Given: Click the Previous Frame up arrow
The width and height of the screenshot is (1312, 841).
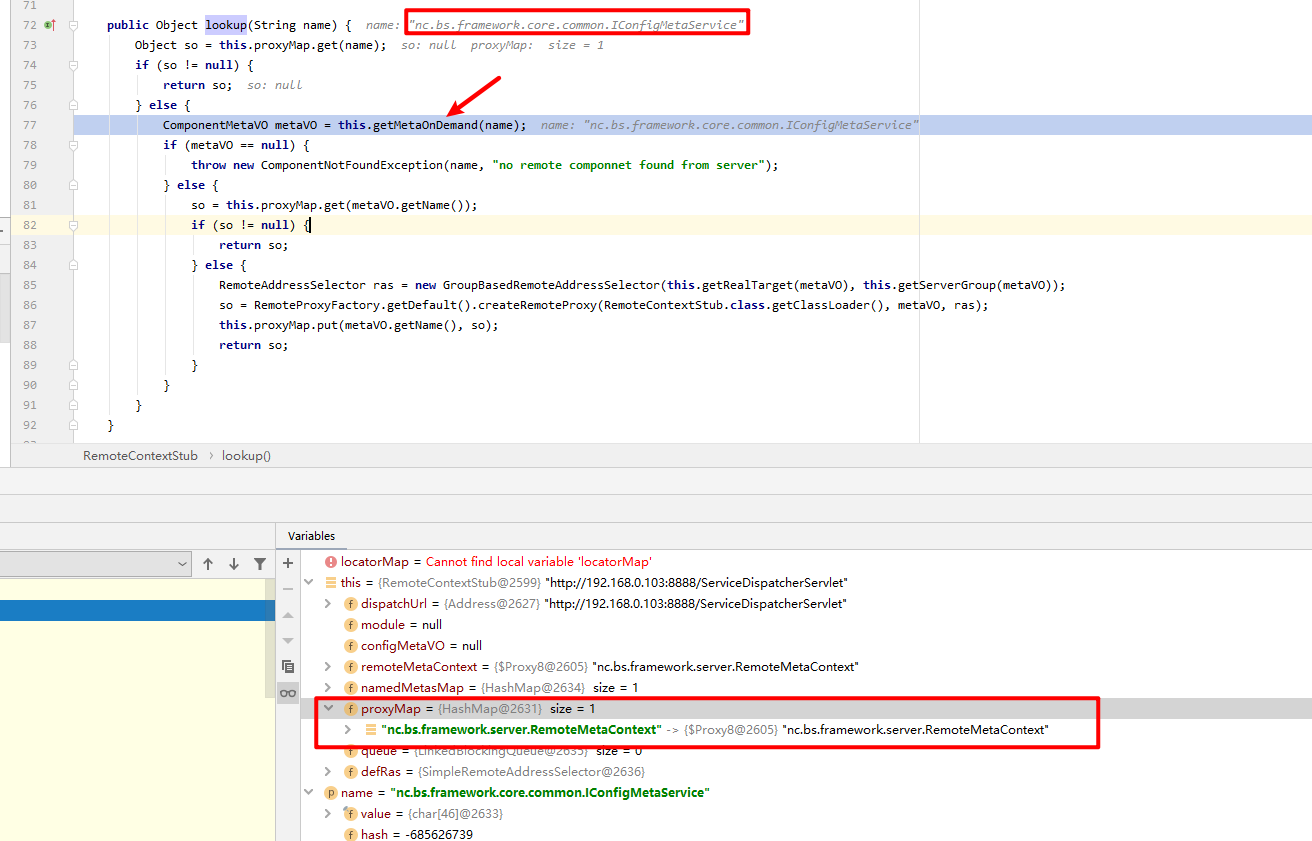Looking at the screenshot, I should tap(208, 564).
